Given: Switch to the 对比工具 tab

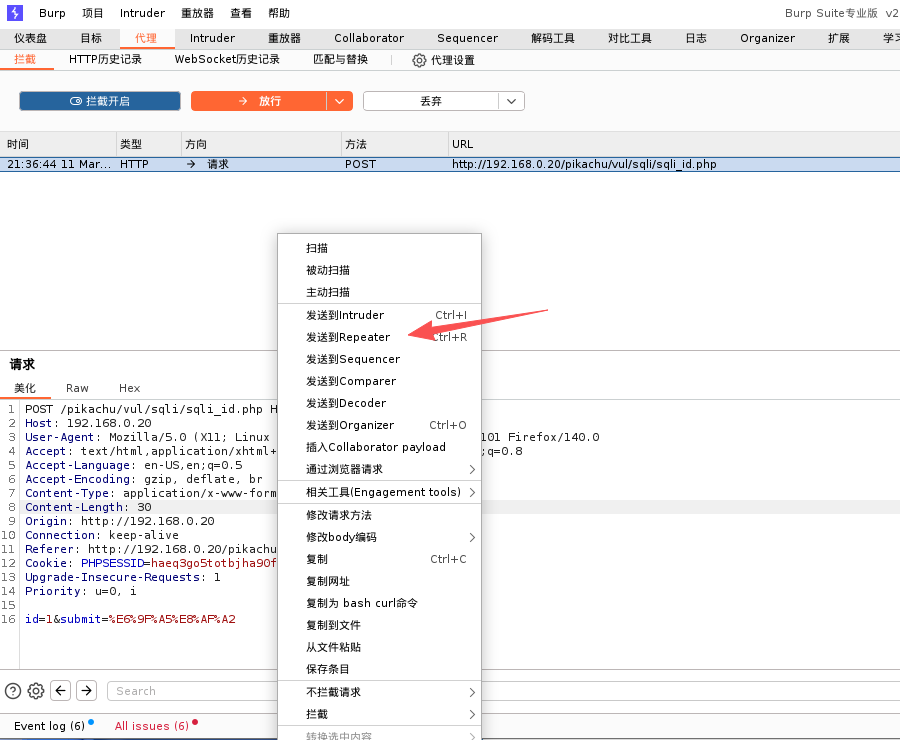Looking at the screenshot, I should 630,38.
